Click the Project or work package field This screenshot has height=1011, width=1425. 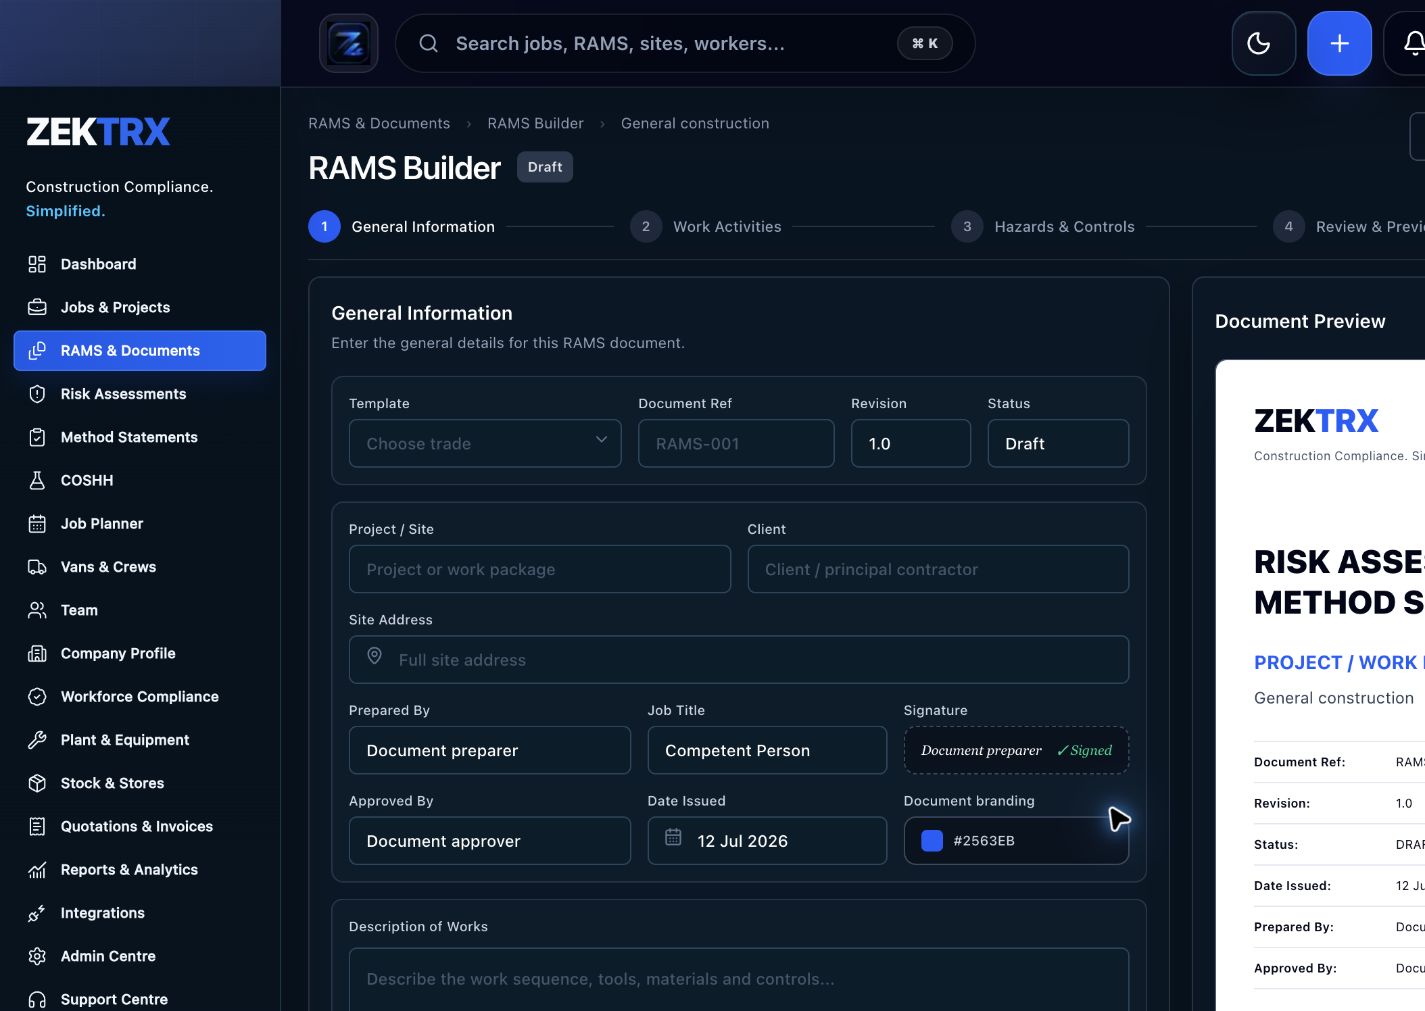[540, 569]
